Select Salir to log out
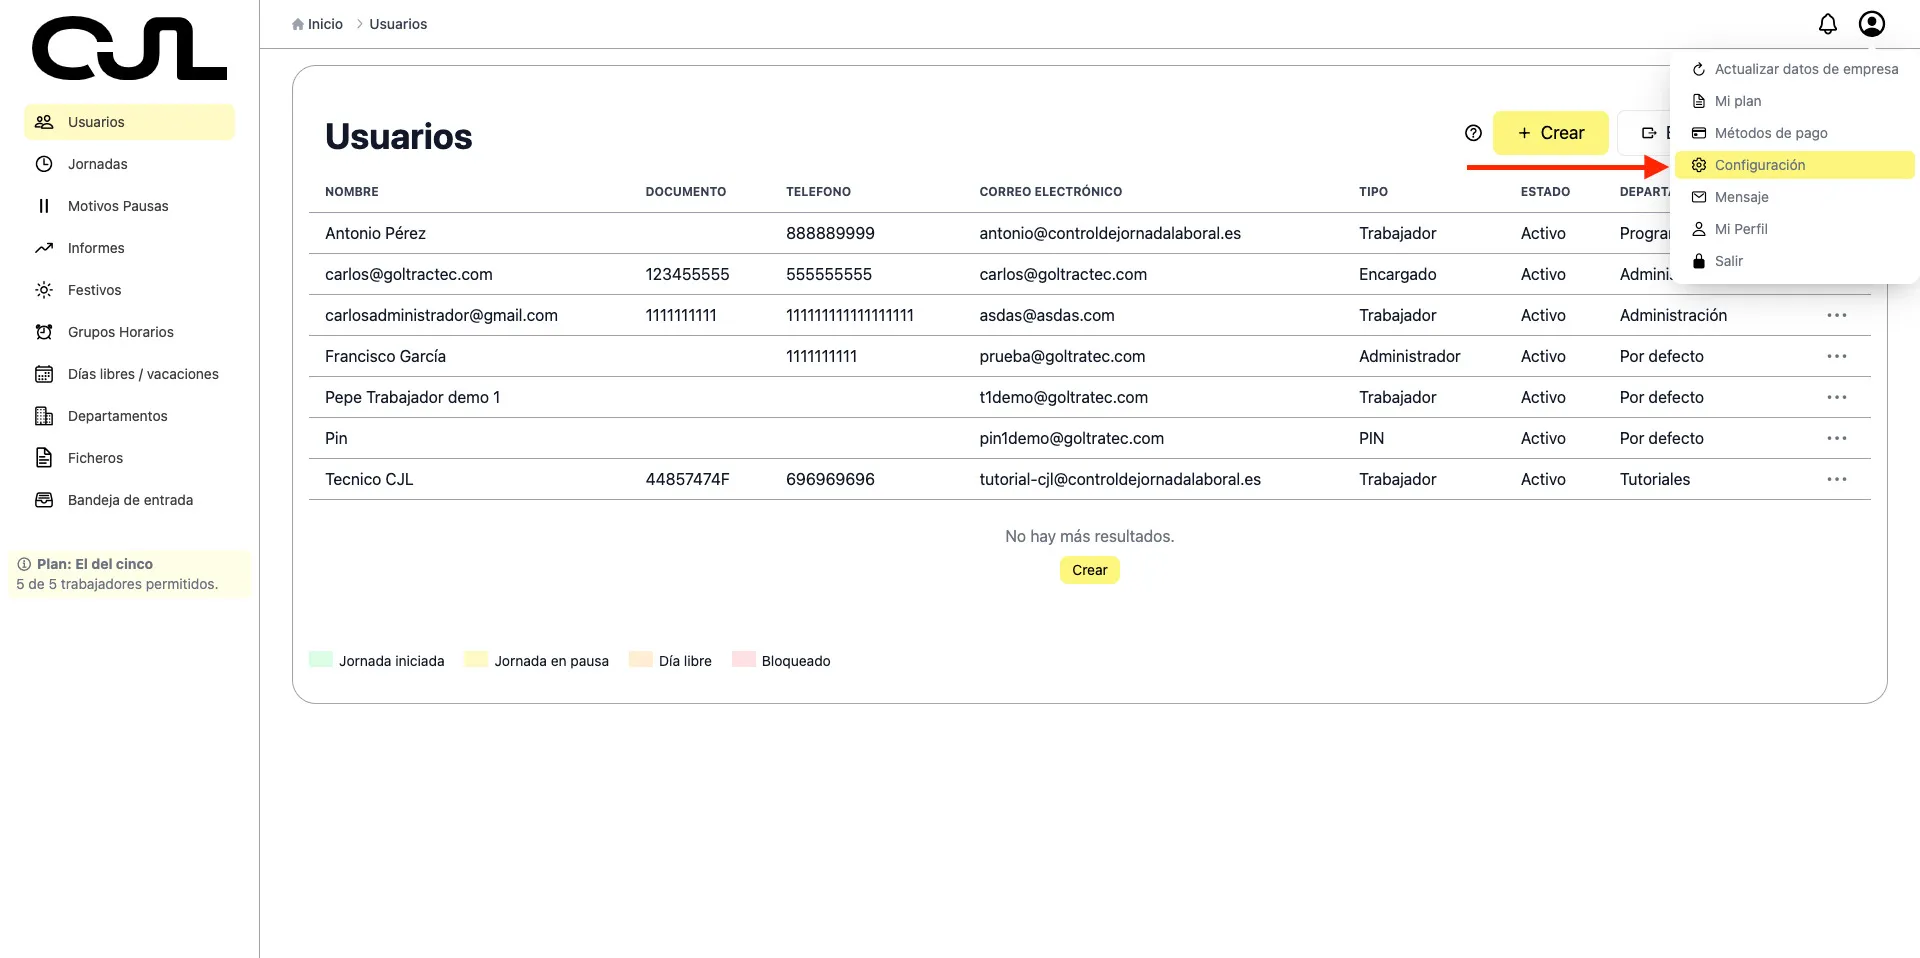The image size is (1920, 958). pyautogui.click(x=1728, y=261)
